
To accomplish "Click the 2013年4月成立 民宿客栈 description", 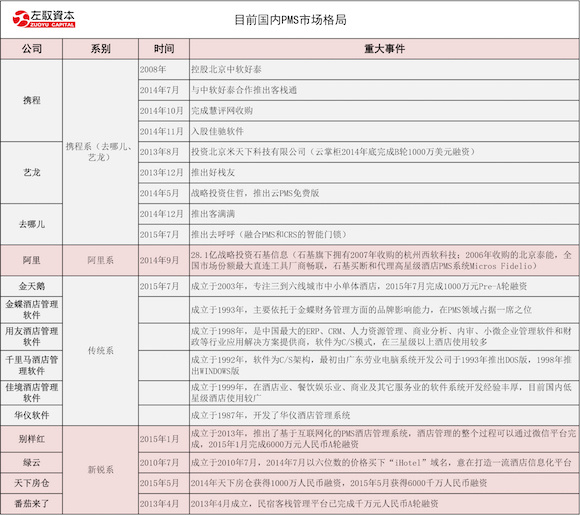I will point(315,504).
